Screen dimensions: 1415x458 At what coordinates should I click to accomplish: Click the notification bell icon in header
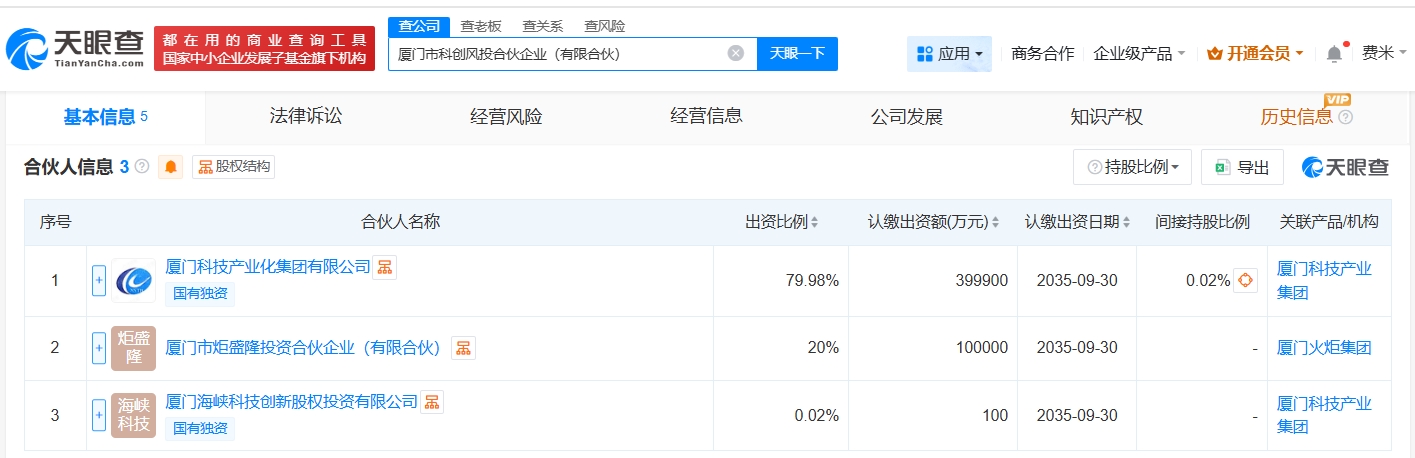1334,54
